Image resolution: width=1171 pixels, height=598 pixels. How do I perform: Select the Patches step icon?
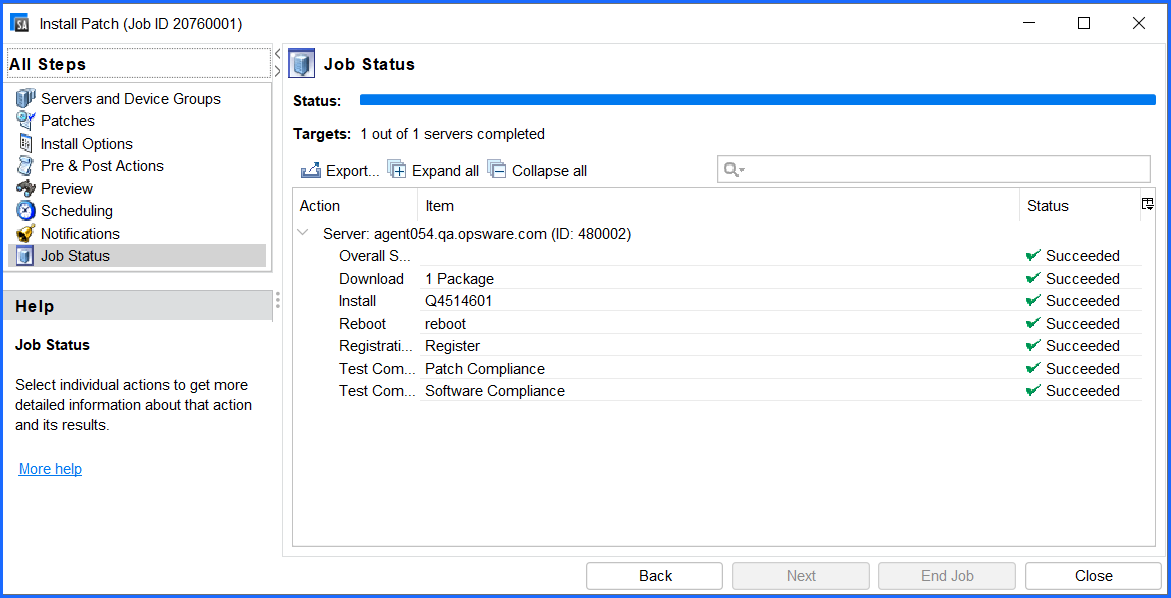25,121
